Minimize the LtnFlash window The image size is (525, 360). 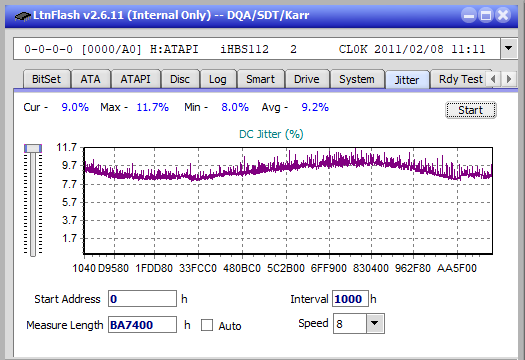469,15
